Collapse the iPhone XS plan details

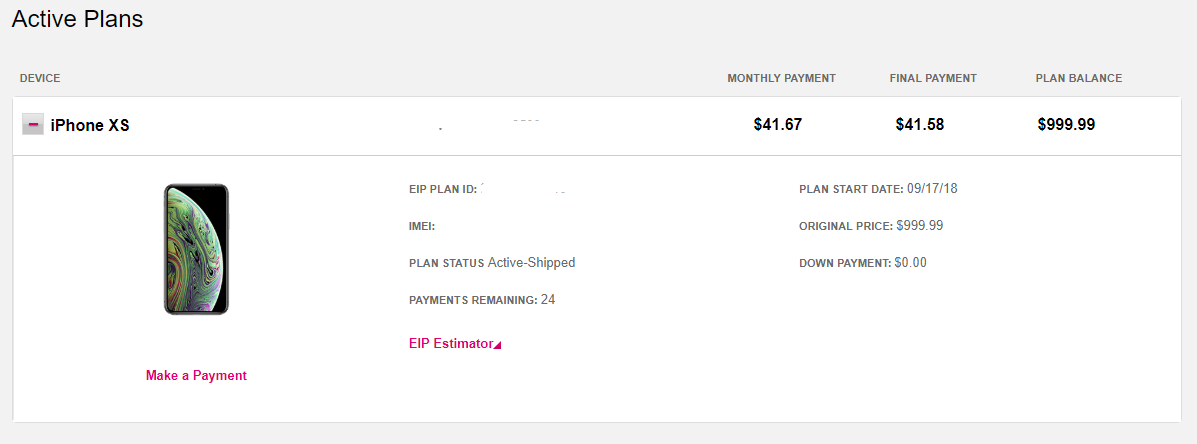33,125
